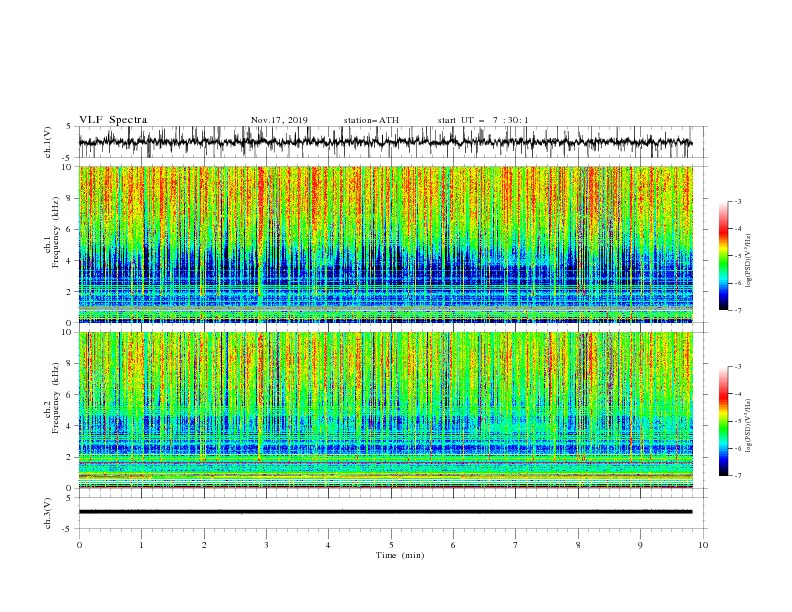The image size is (792, 612).
Task: Click time axis tick label '3'
Action: (266, 545)
